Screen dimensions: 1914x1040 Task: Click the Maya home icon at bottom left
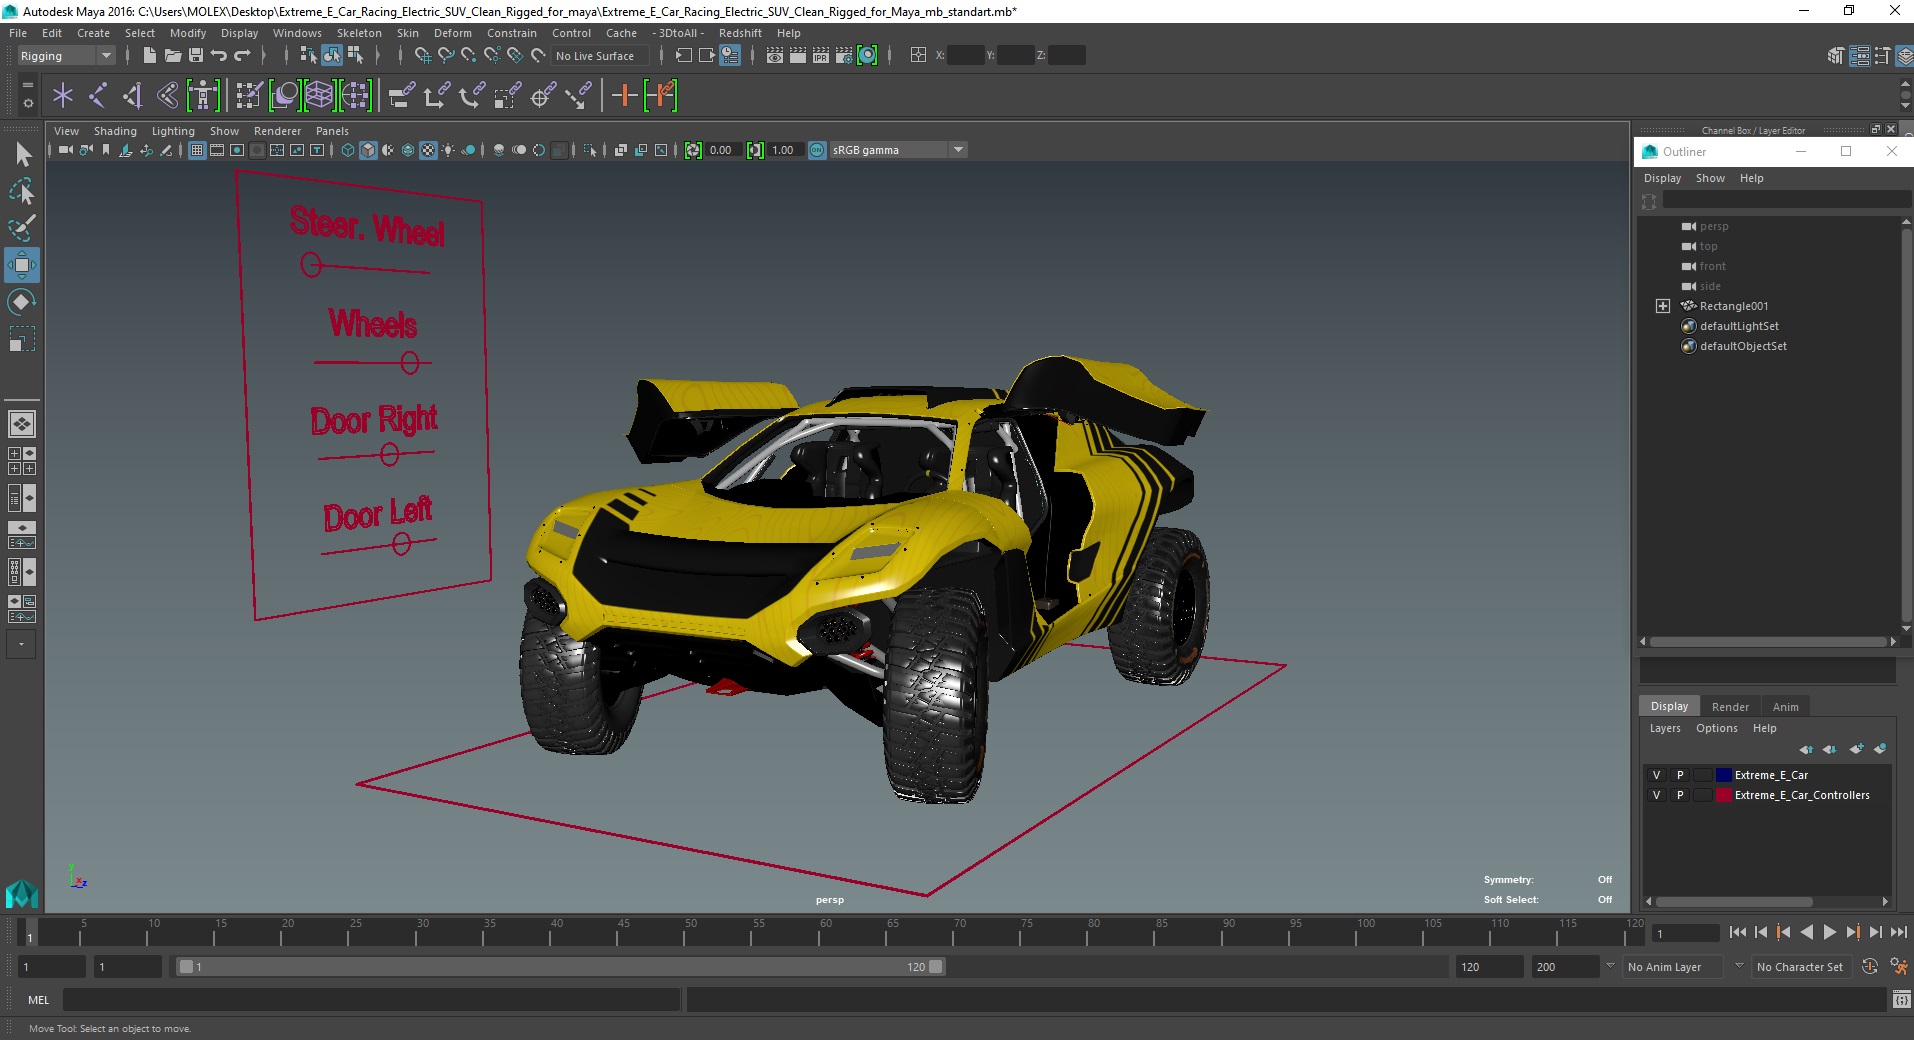pyautogui.click(x=22, y=893)
